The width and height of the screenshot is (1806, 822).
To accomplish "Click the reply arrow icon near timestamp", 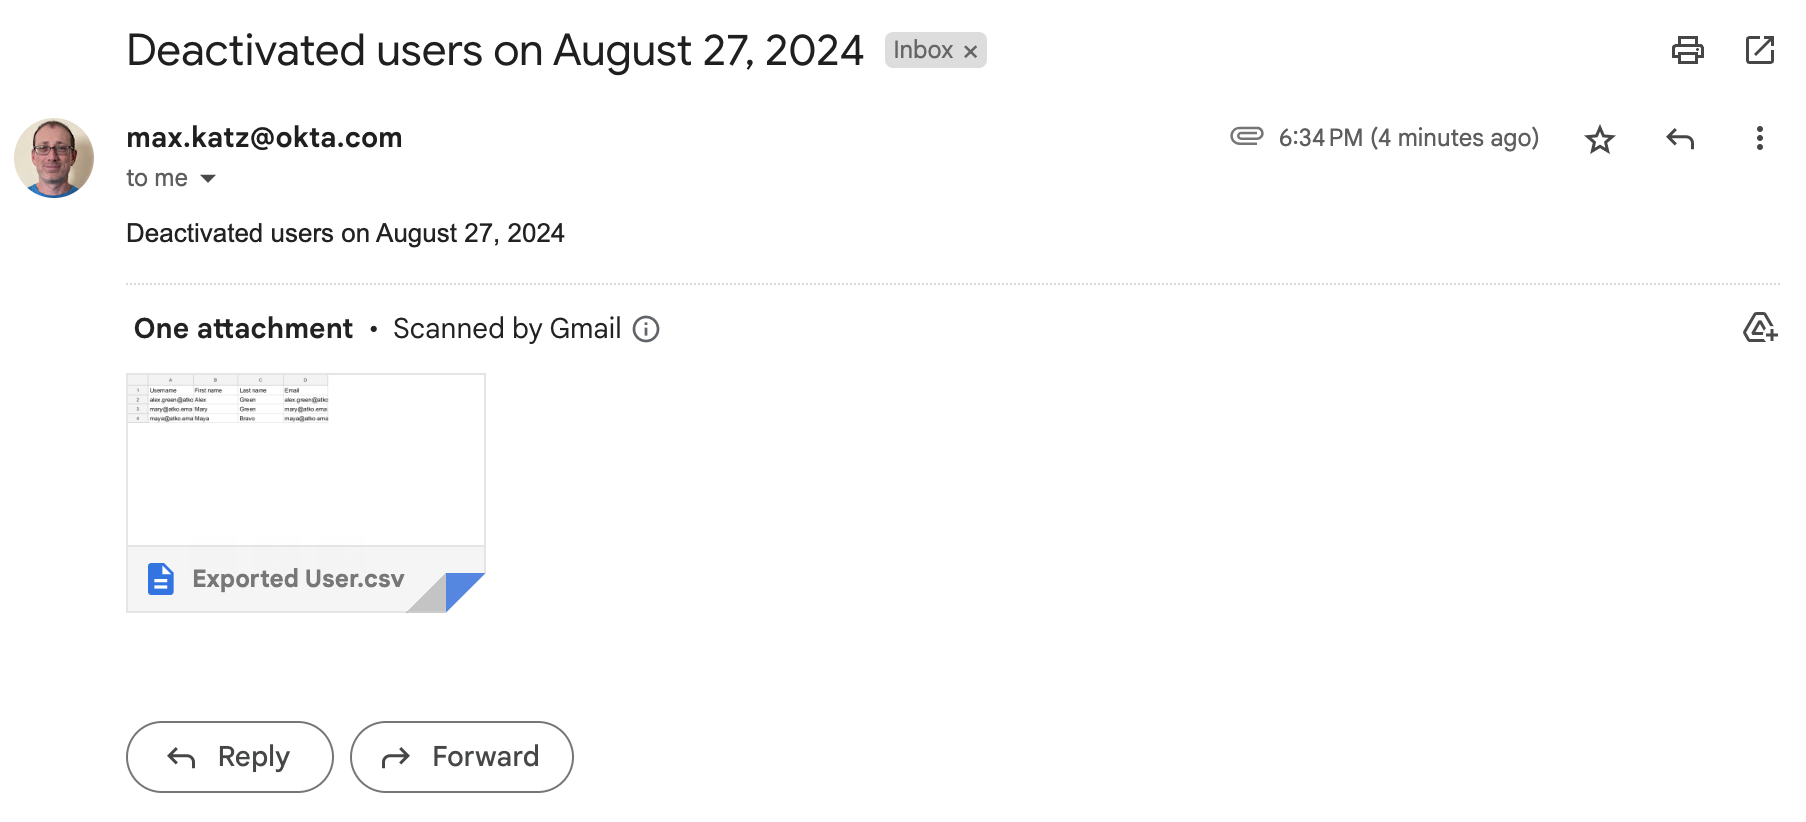I will [x=1680, y=139].
